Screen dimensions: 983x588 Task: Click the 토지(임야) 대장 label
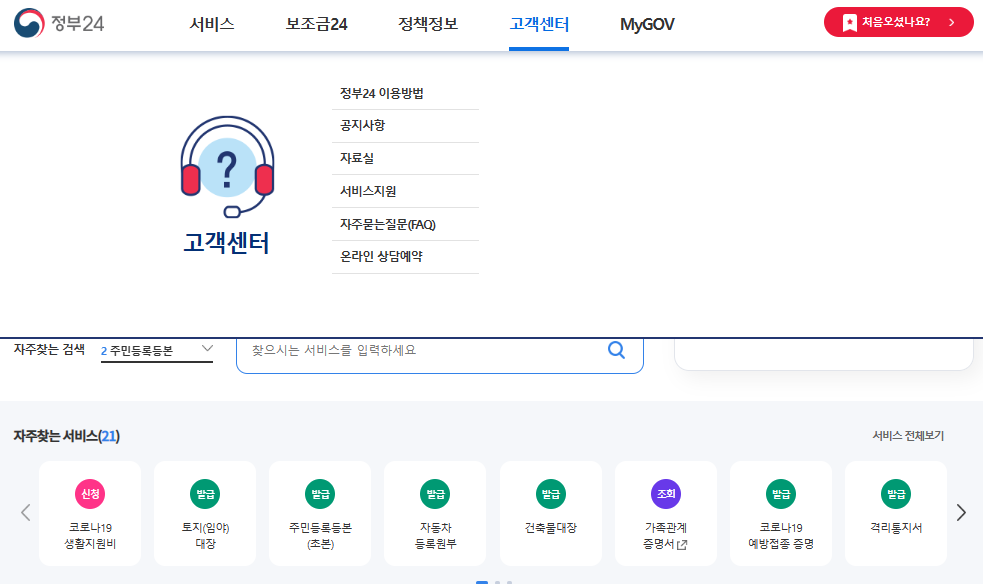205,536
